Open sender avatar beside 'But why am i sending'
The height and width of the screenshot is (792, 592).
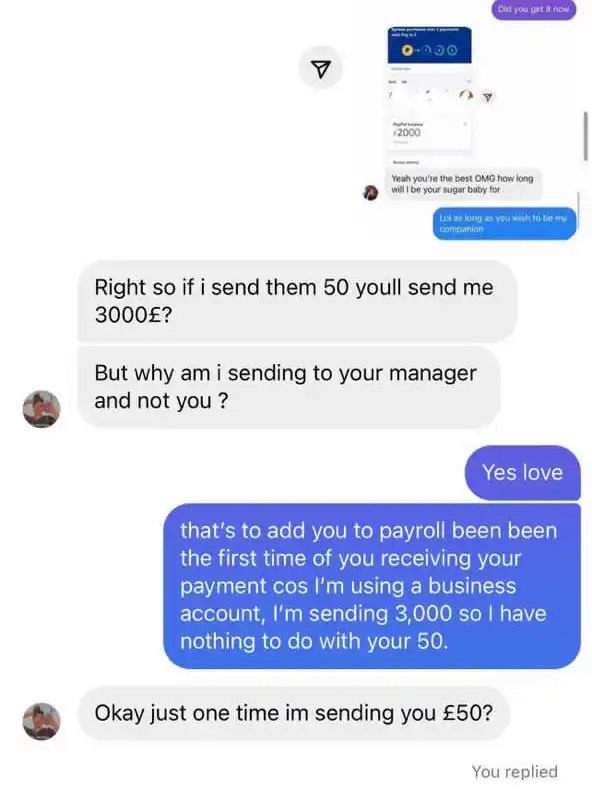click(x=42, y=409)
